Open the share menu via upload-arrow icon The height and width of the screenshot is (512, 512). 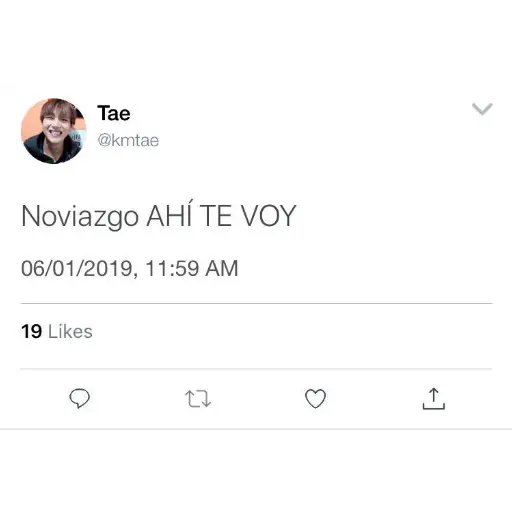coord(434,398)
